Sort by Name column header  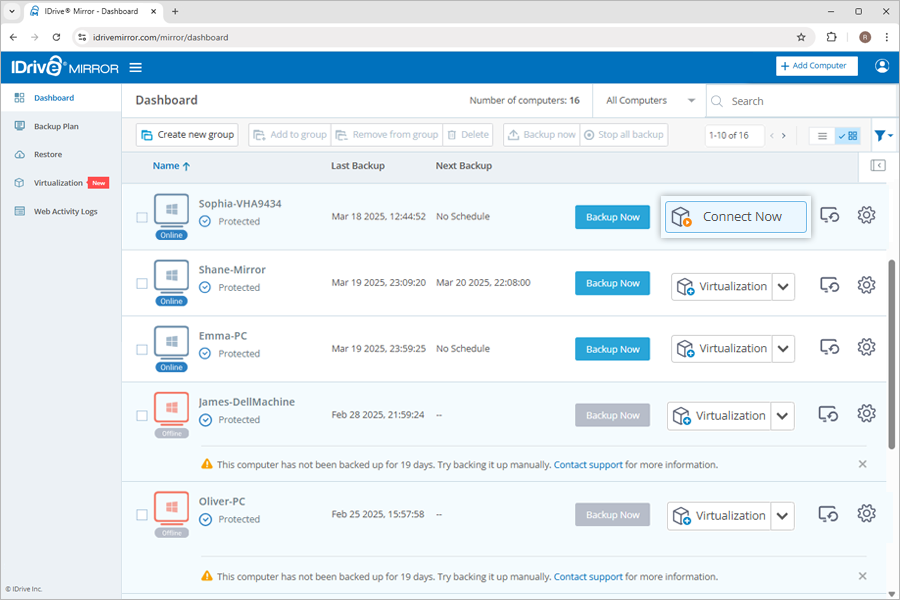[171, 166]
